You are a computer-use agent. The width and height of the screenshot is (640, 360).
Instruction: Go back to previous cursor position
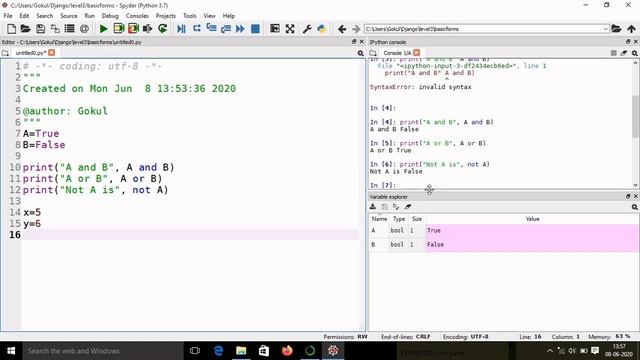click(342, 29)
